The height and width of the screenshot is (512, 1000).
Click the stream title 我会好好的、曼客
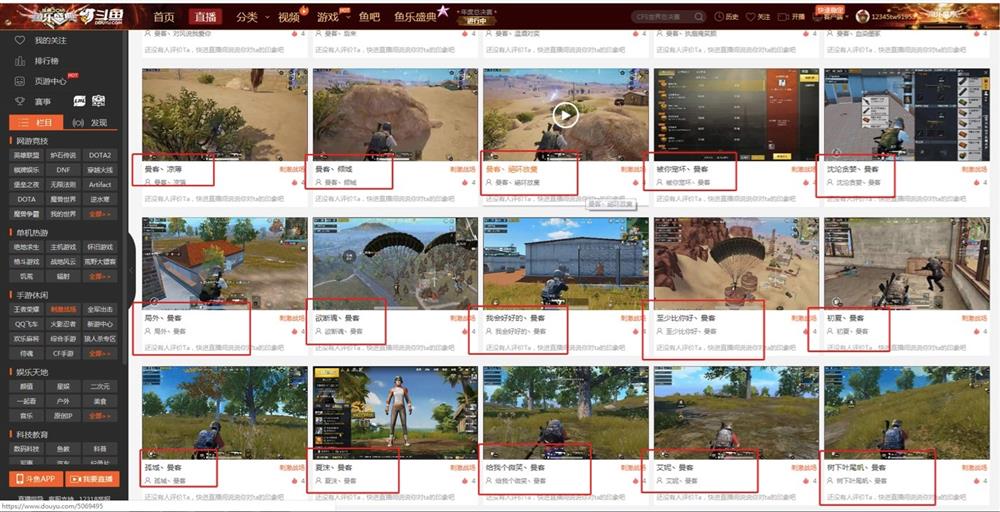(515, 318)
